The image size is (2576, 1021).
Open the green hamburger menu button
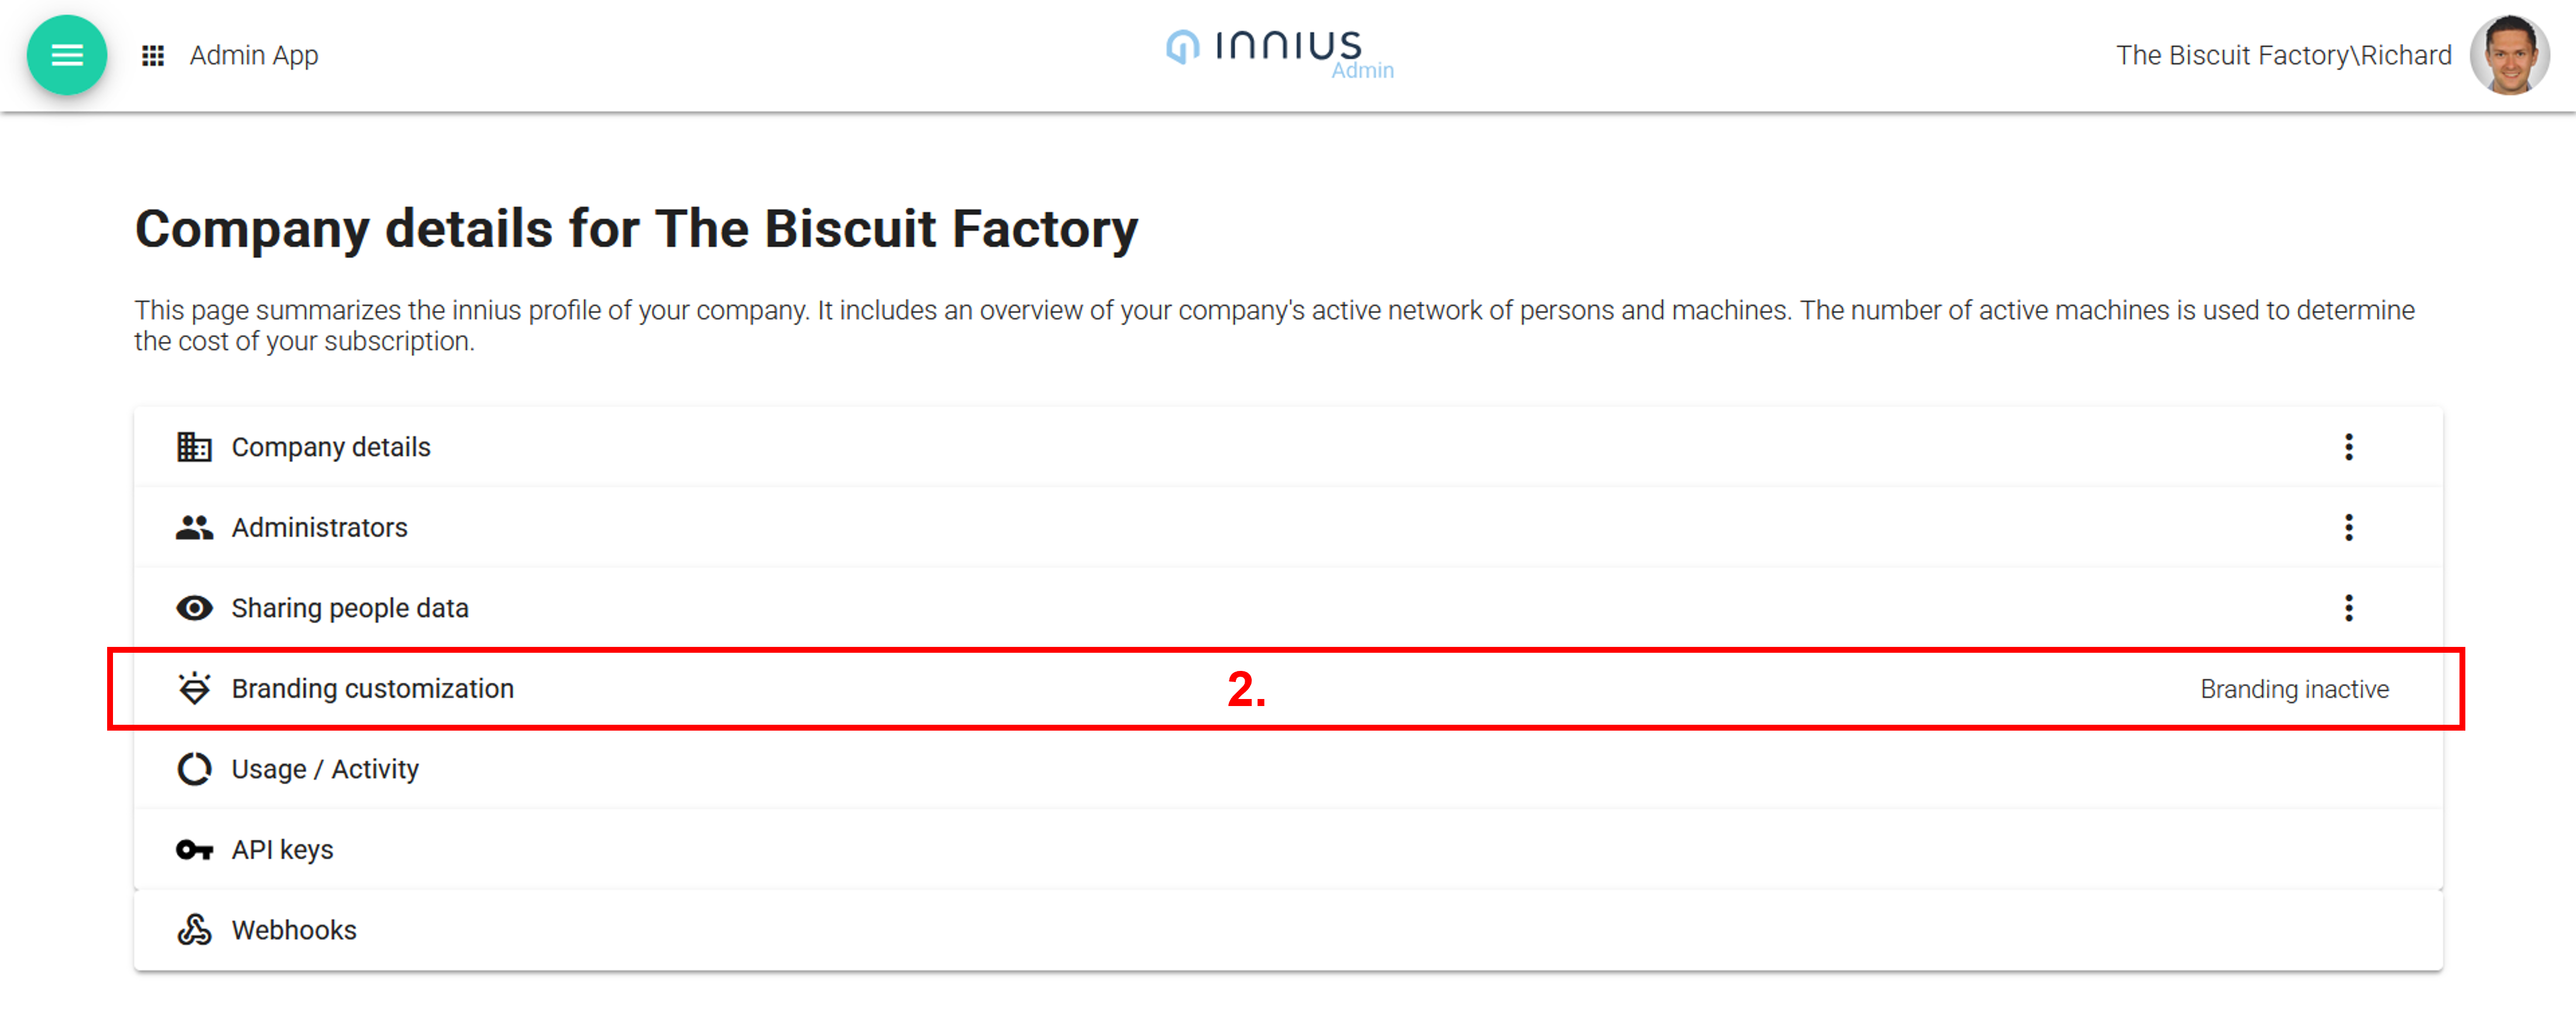(67, 55)
